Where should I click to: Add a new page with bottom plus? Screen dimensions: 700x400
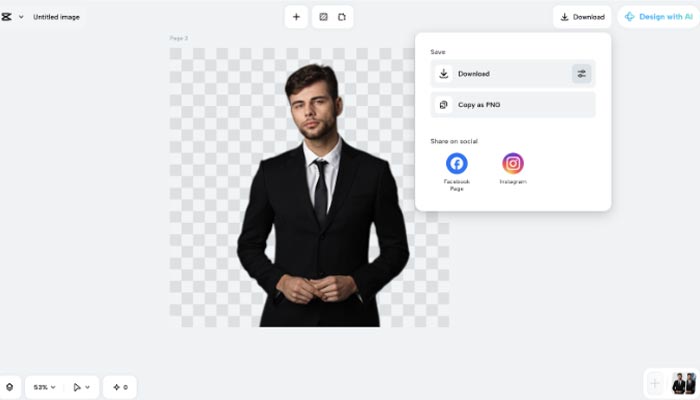pos(654,383)
